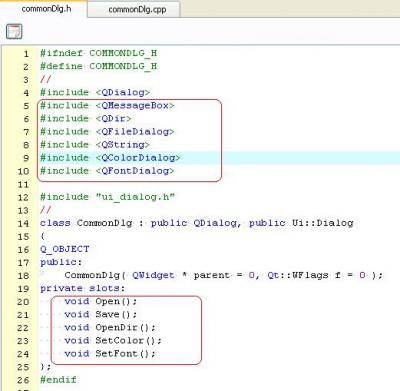Screen dimensions: 400x391
Task: Click '#endif' on line 26
Action: [58, 380]
